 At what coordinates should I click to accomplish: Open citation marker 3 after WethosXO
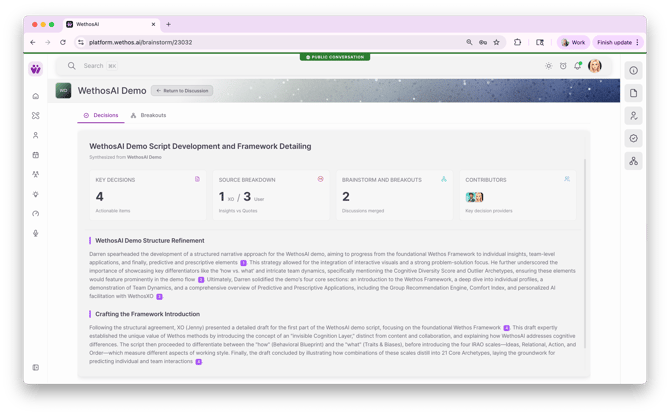[x=159, y=297]
